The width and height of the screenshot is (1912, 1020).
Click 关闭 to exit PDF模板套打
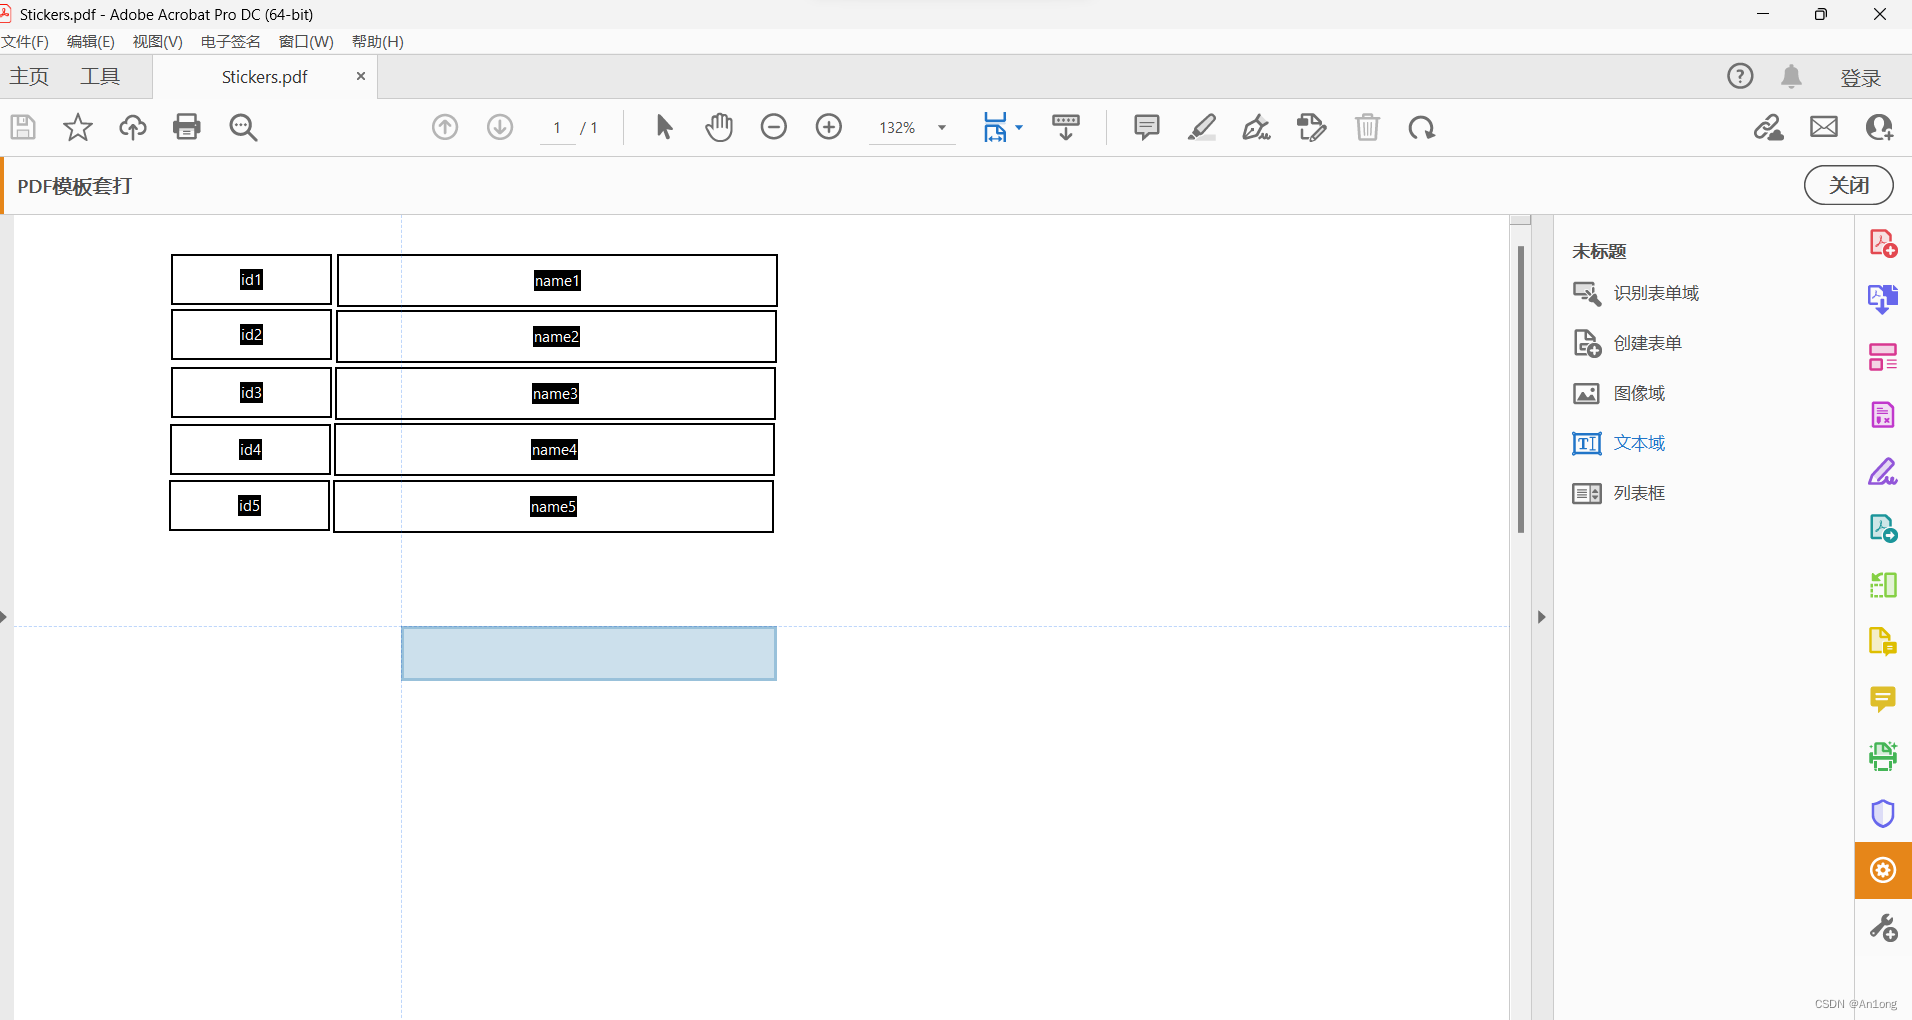[1847, 185]
